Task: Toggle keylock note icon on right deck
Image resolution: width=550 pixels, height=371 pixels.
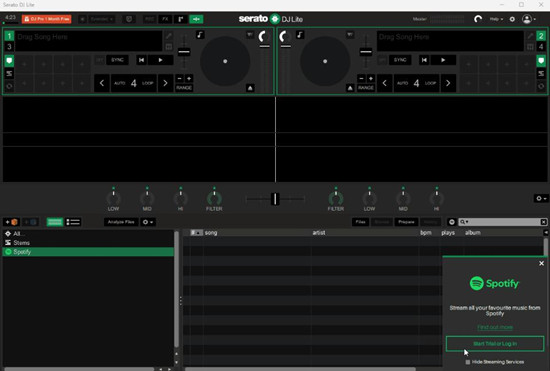Action: (300, 35)
